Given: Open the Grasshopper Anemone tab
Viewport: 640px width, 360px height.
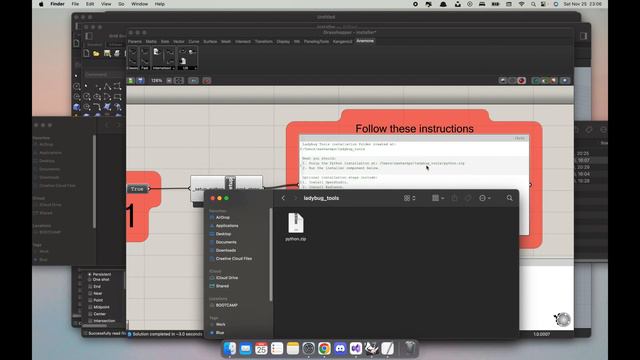Looking at the screenshot, I should point(365,41).
